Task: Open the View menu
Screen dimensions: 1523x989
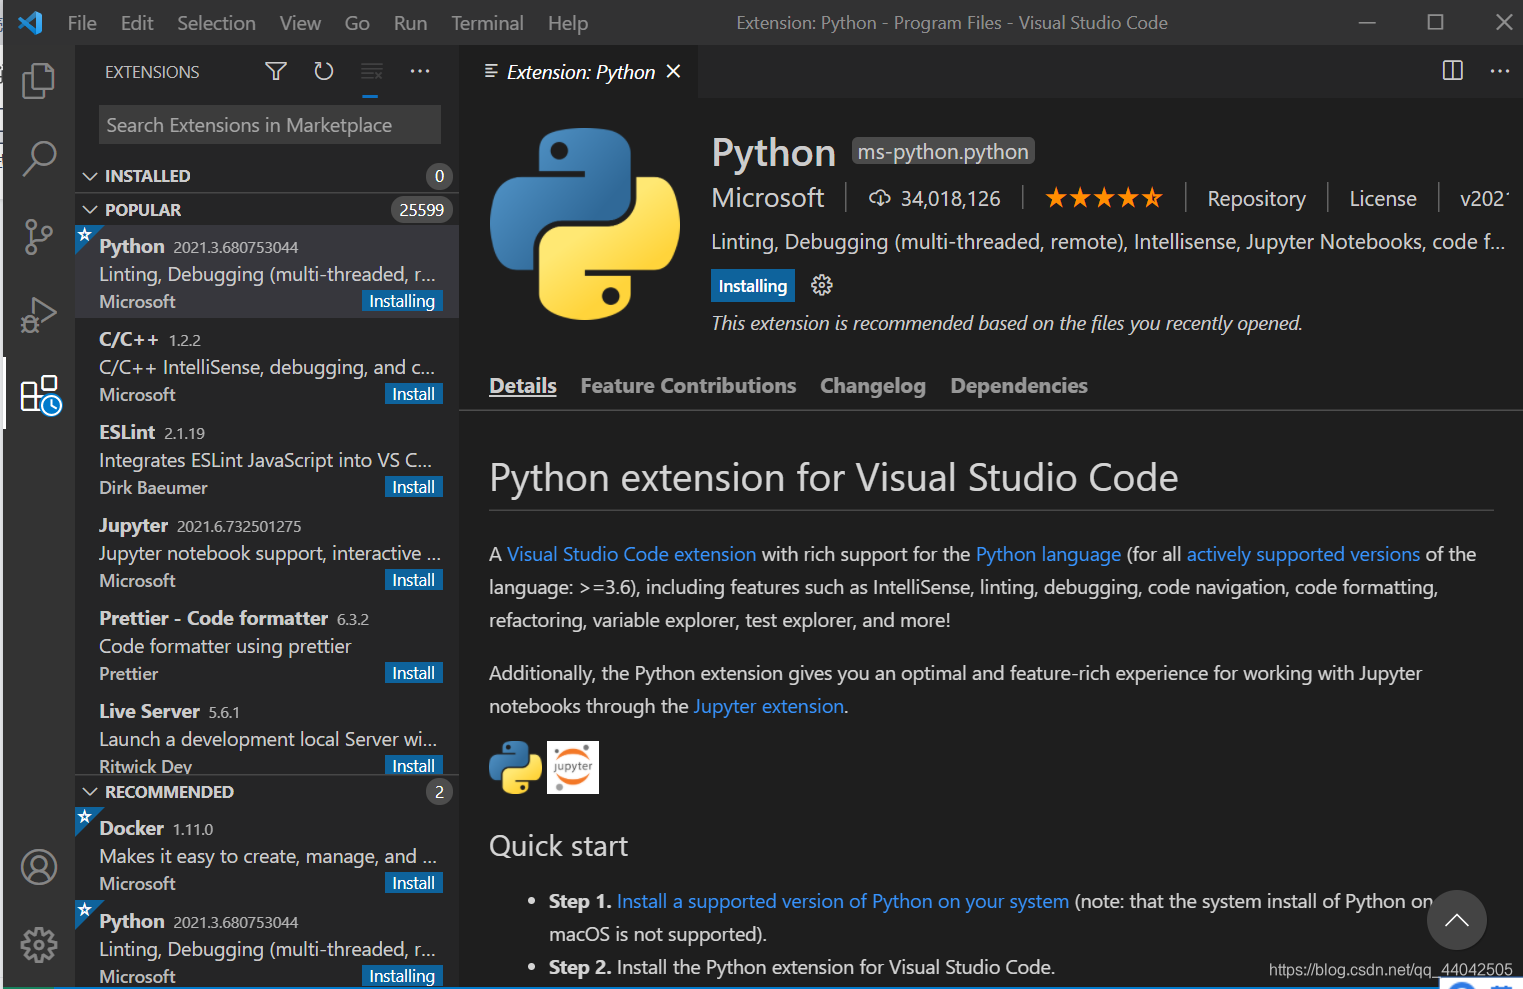Action: point(300,22)
